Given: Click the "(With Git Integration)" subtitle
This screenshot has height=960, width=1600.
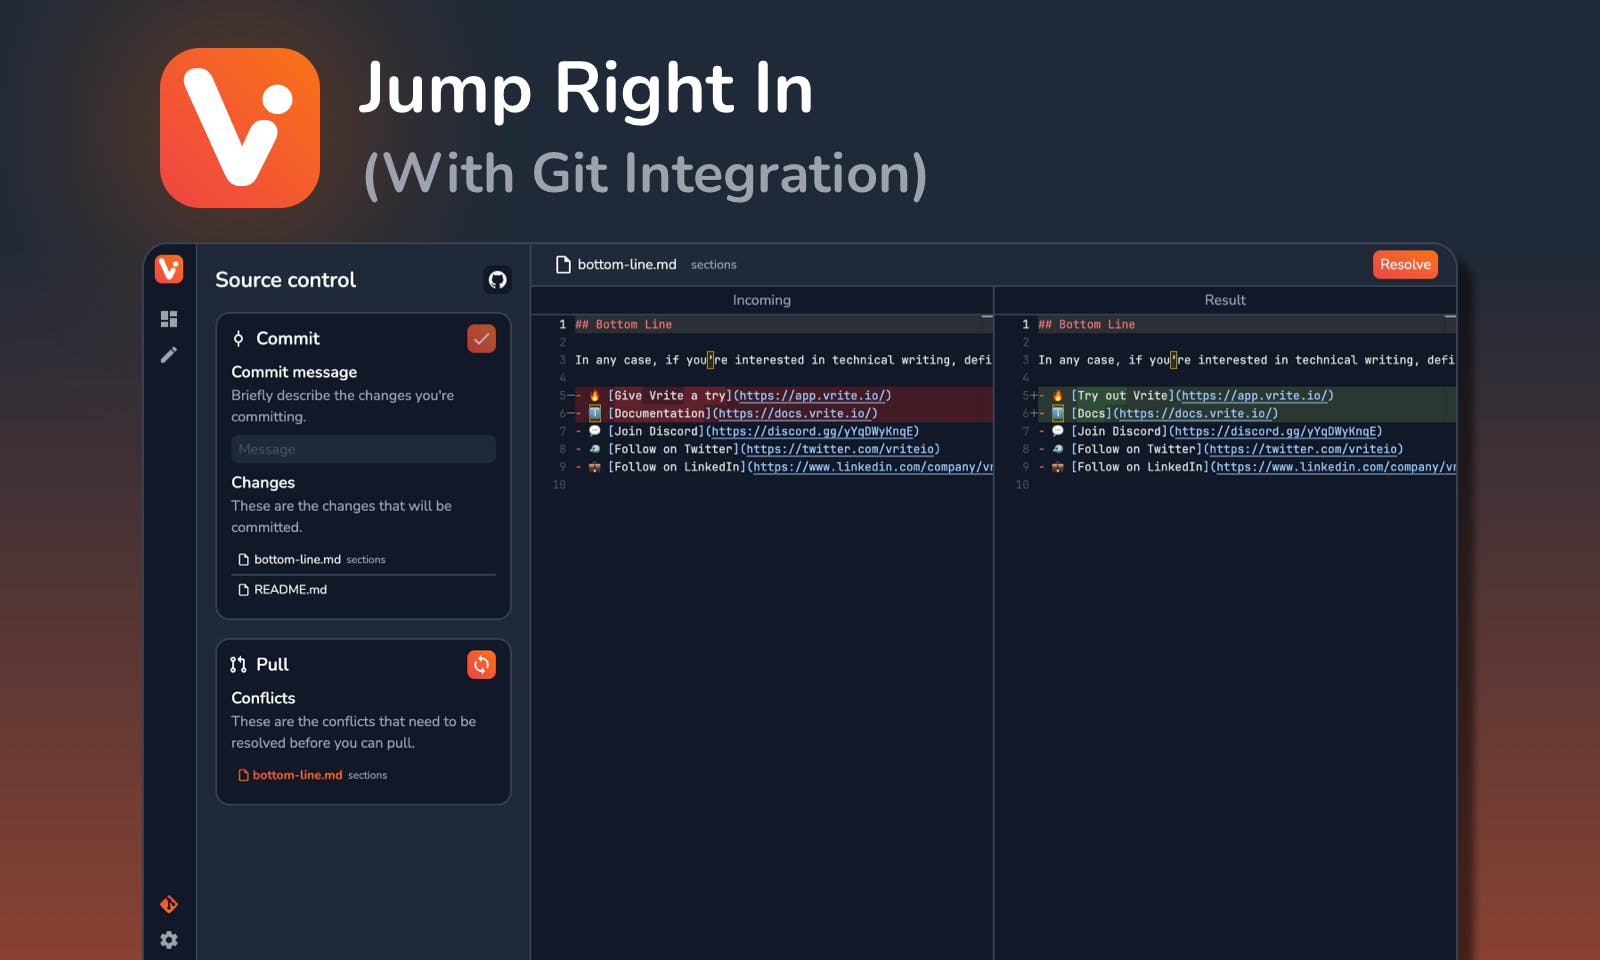Looking at the screenshot, I should coord(645,174).
